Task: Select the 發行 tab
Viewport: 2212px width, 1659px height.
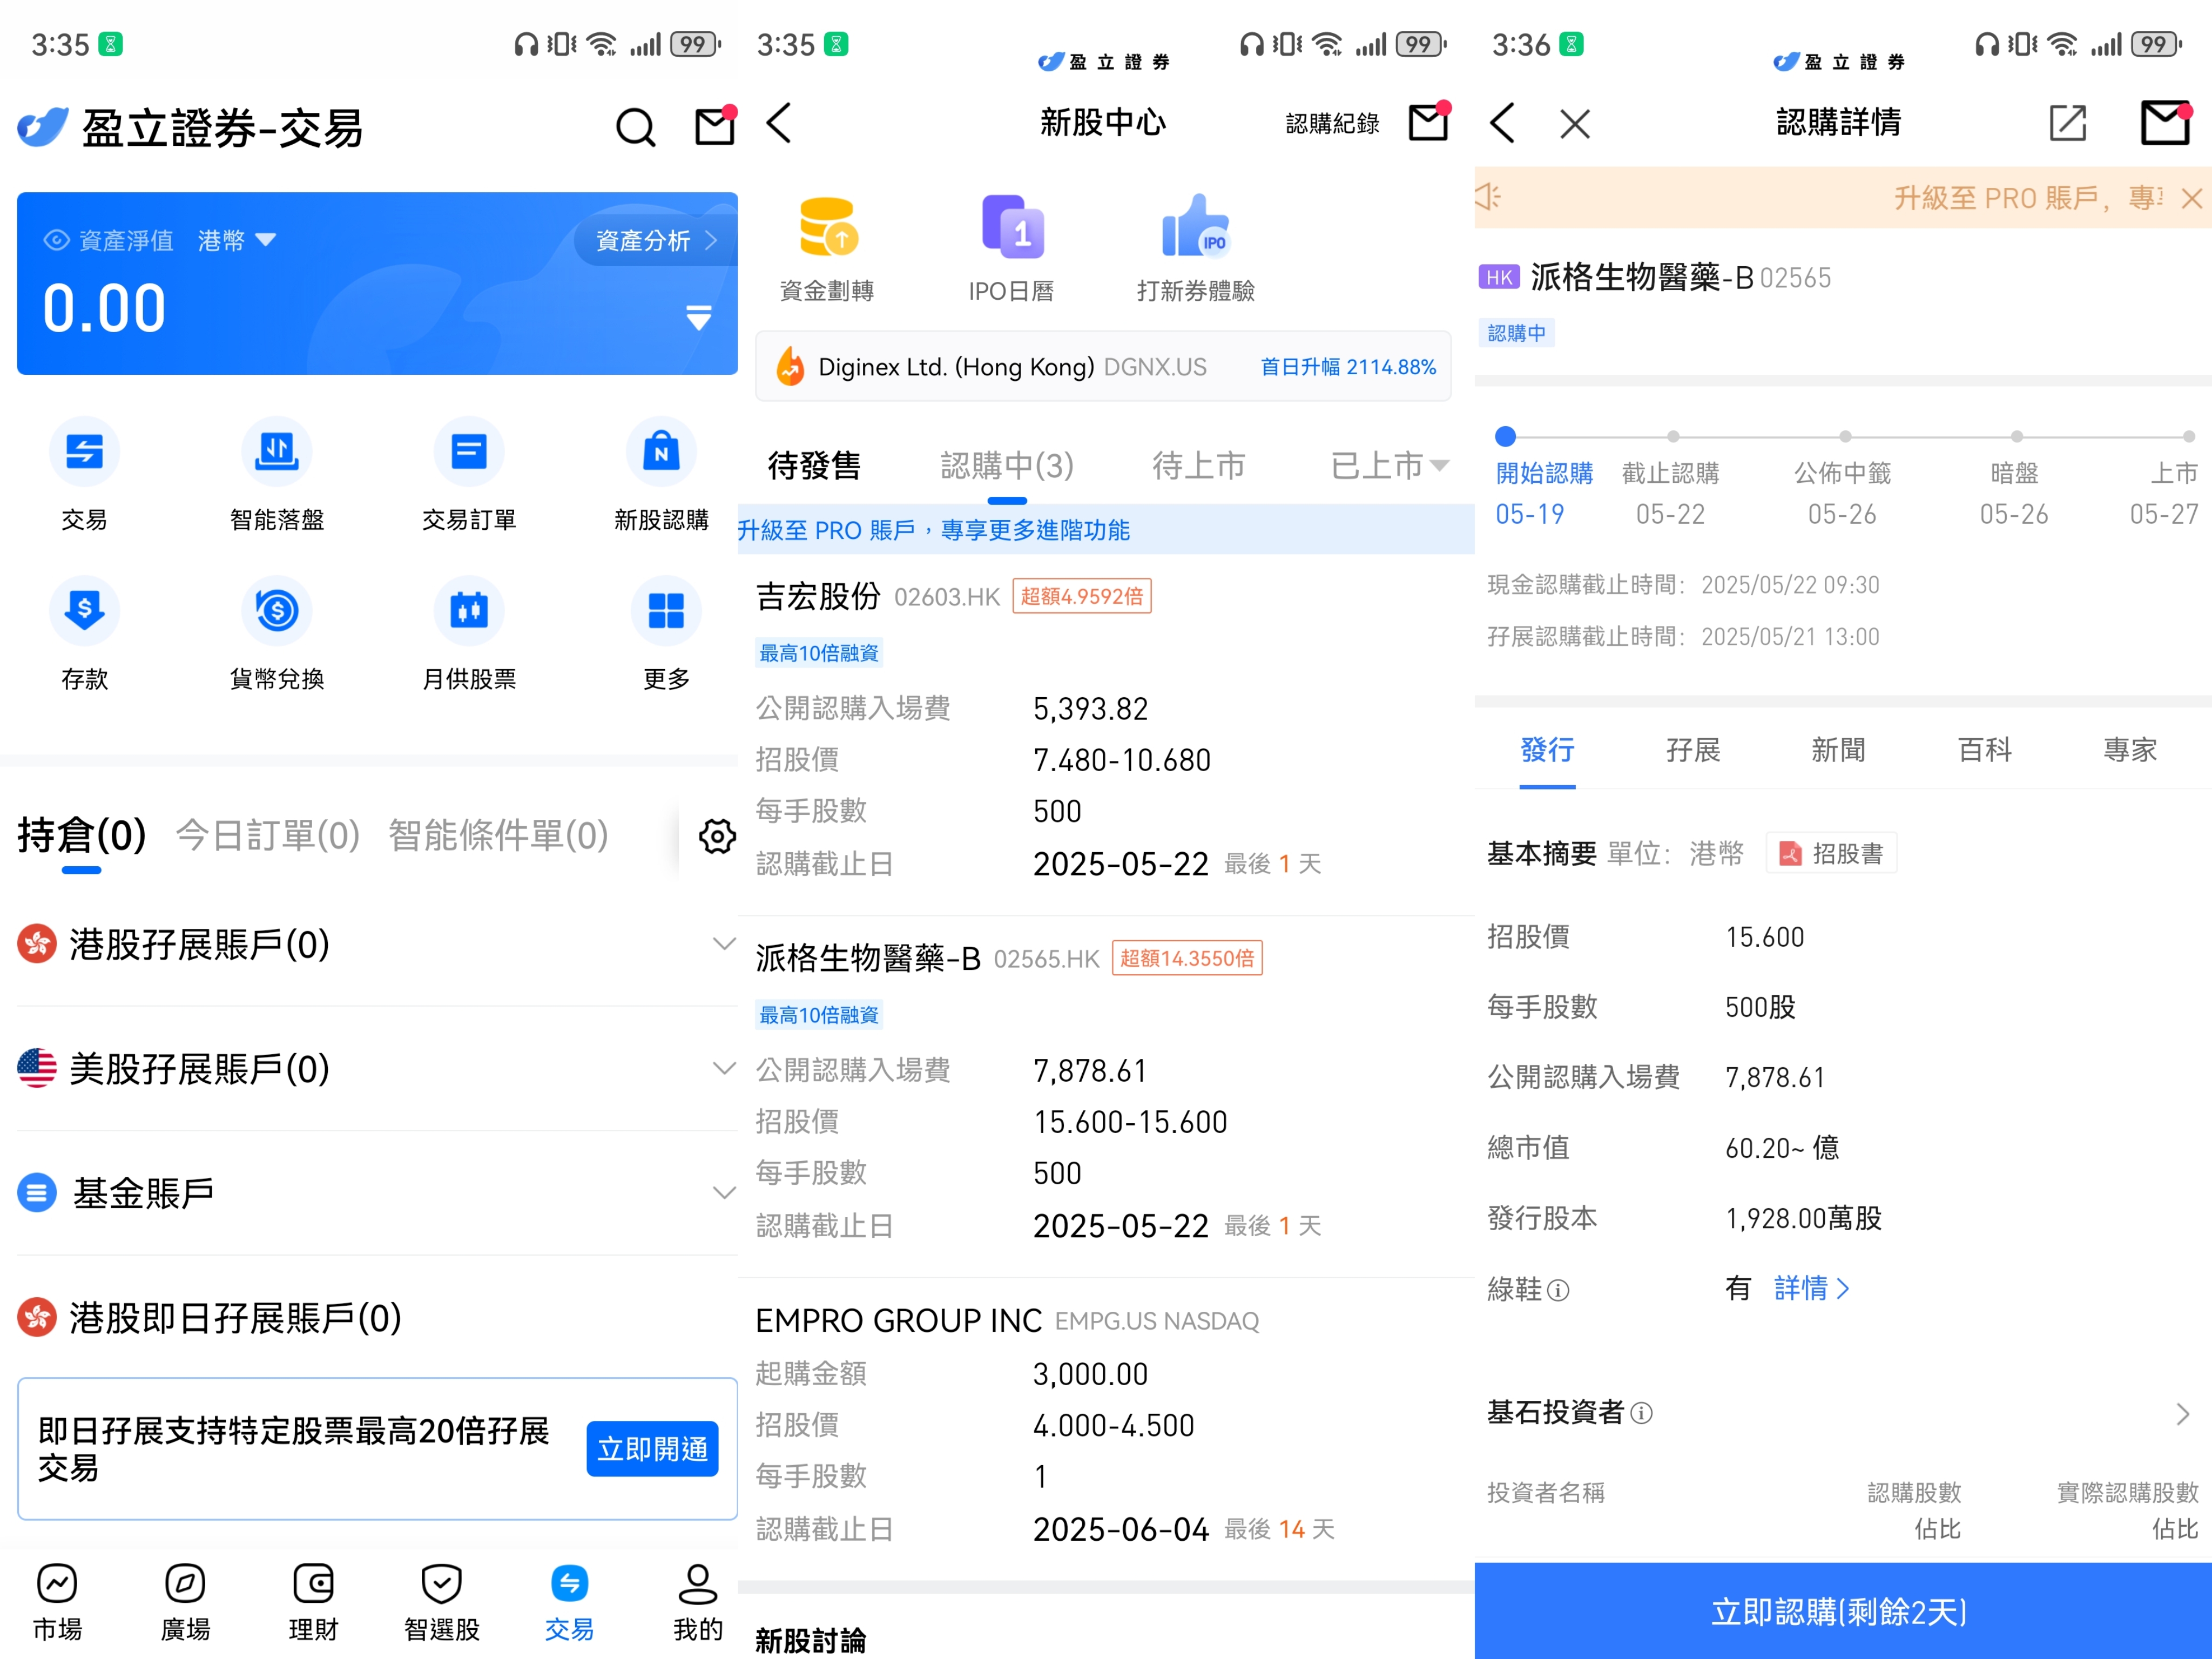Action: tap(1547, 750)
